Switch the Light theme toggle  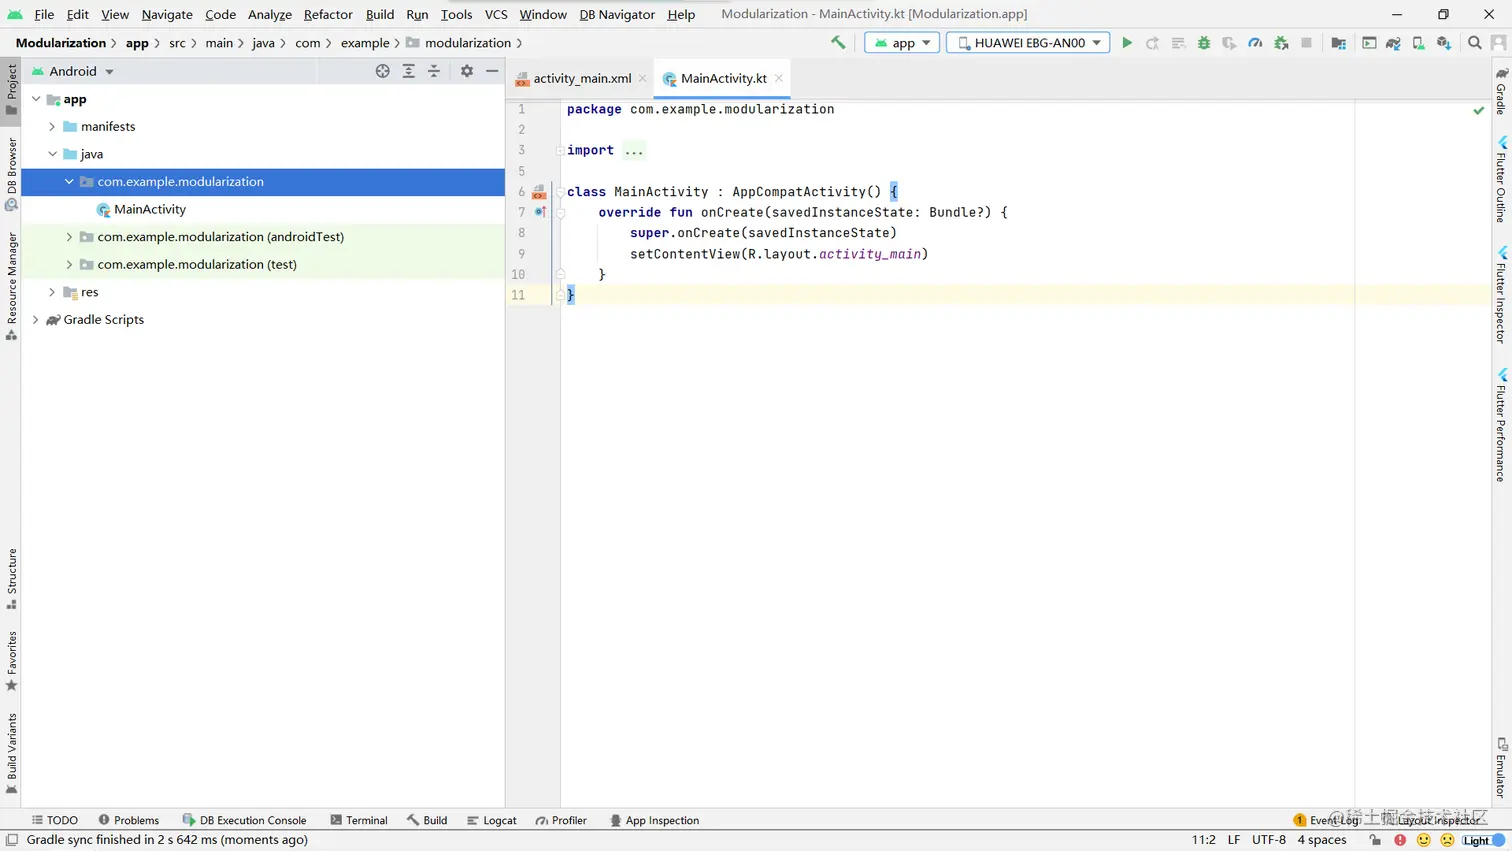pyautogui.click(x=1484, y=840)
